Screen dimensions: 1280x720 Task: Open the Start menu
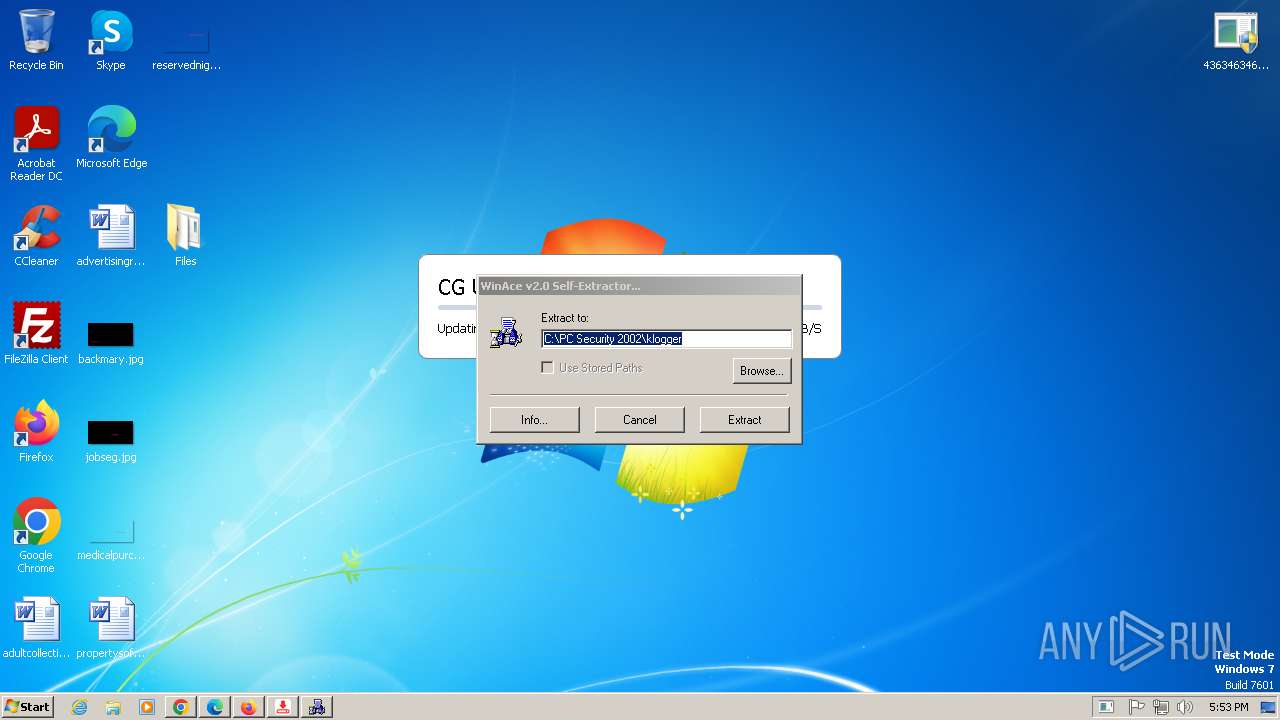click(28, 707)
